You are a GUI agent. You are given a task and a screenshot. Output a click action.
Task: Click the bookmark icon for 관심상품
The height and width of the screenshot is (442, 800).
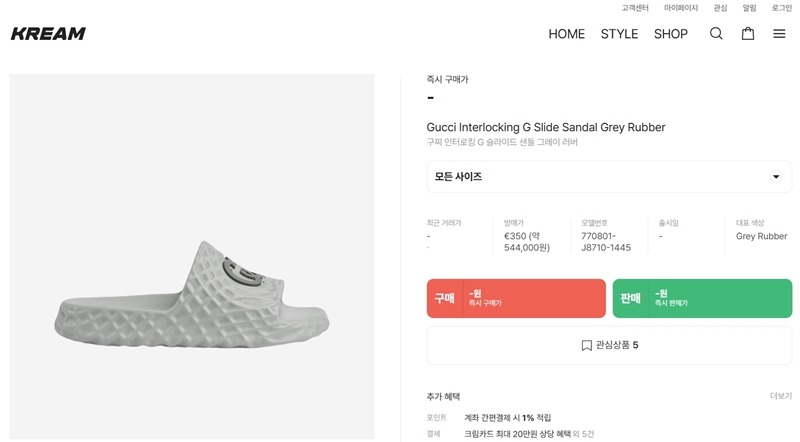coord(587,346)
